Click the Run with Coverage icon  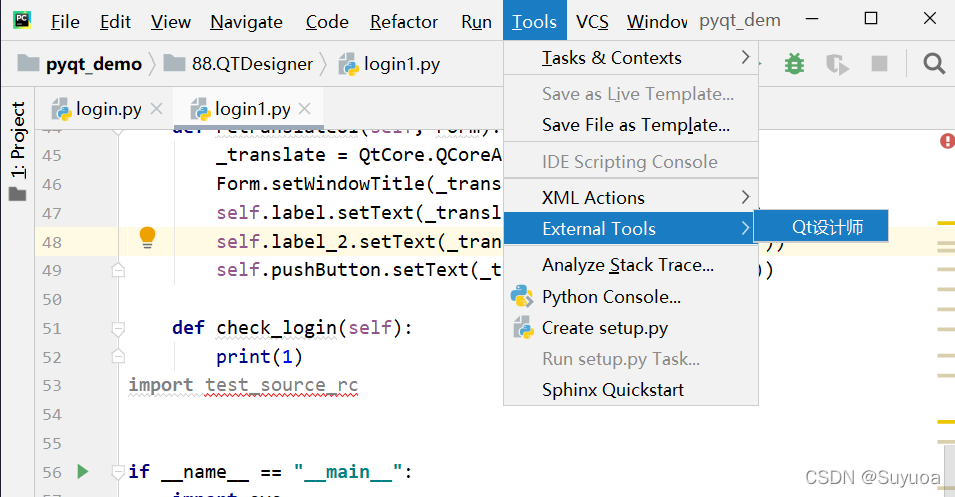click(x=837, y=64)
